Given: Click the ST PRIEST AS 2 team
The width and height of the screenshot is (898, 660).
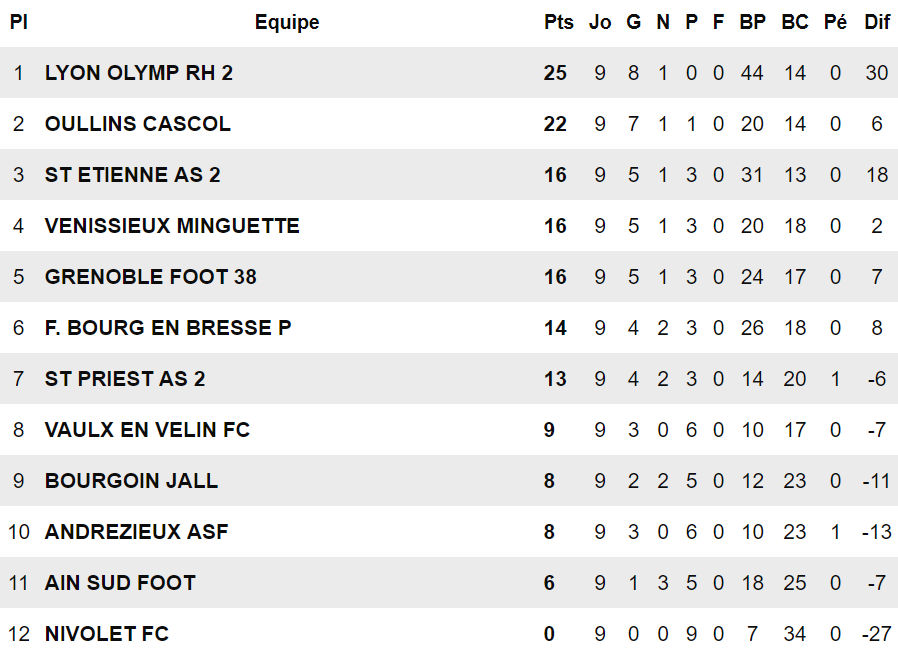Looking at the screenshot, I should pyautogui.click(x=125, y=379).
